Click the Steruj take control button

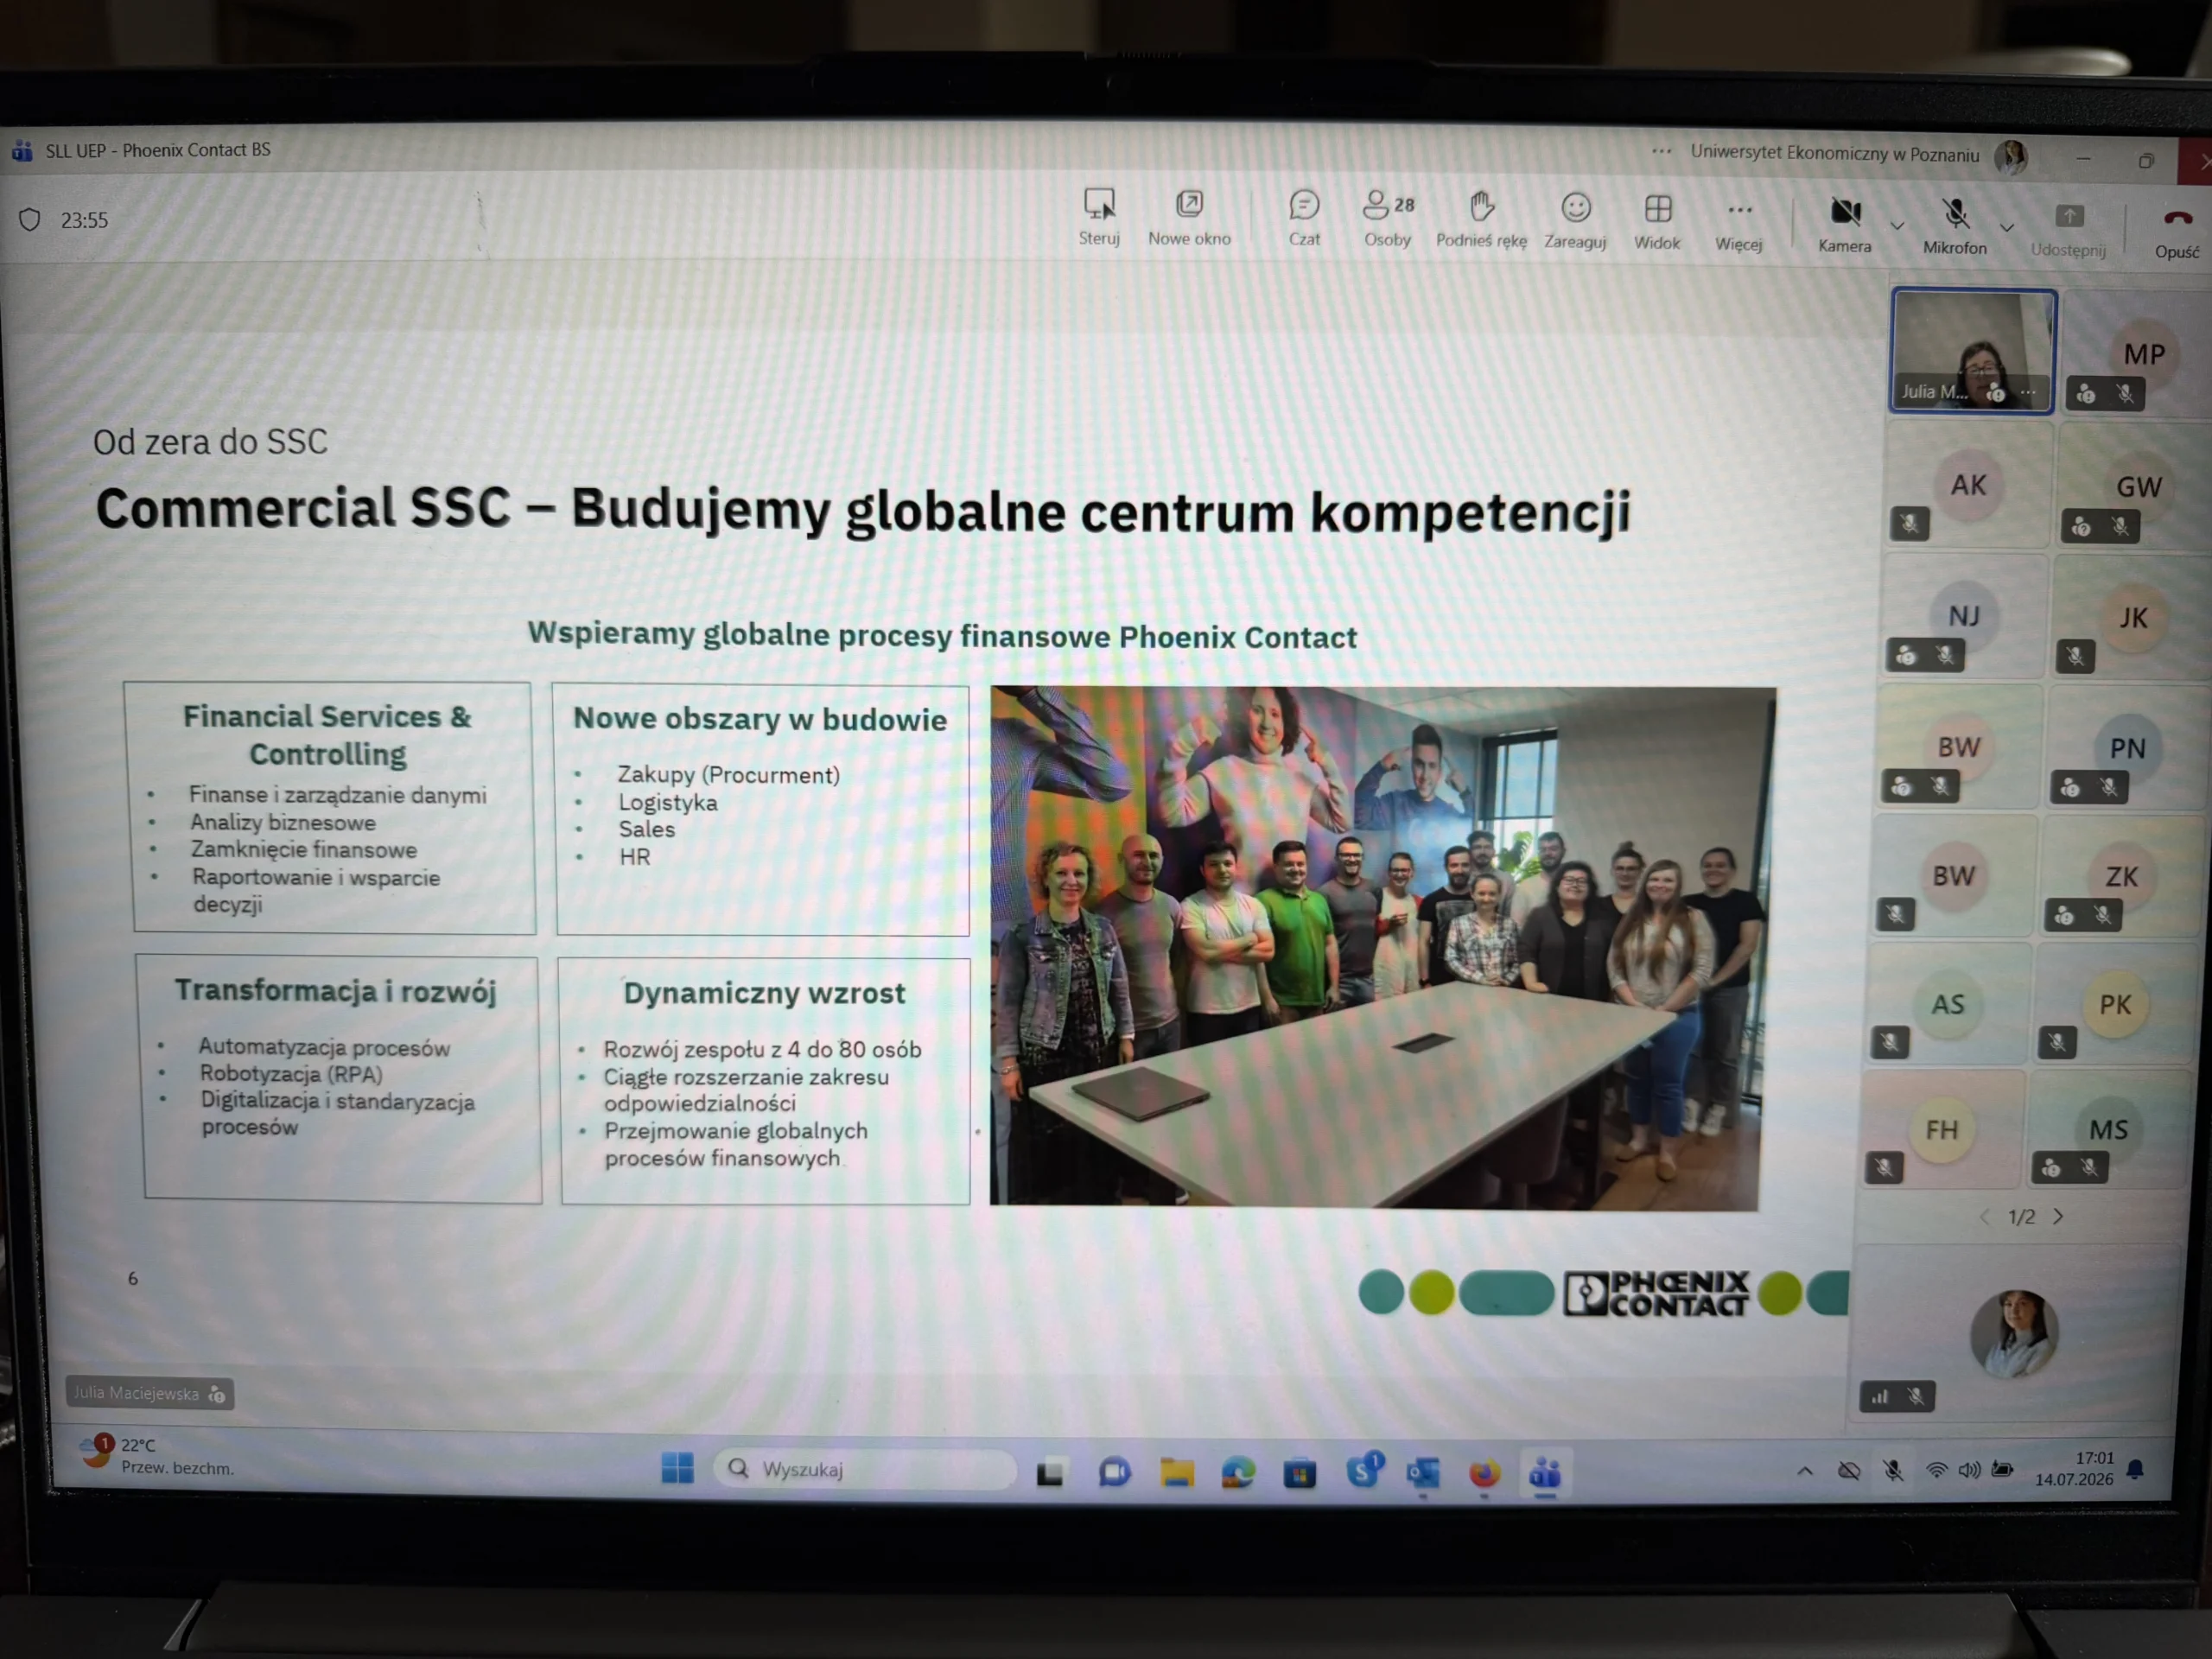coord(1099,217)
